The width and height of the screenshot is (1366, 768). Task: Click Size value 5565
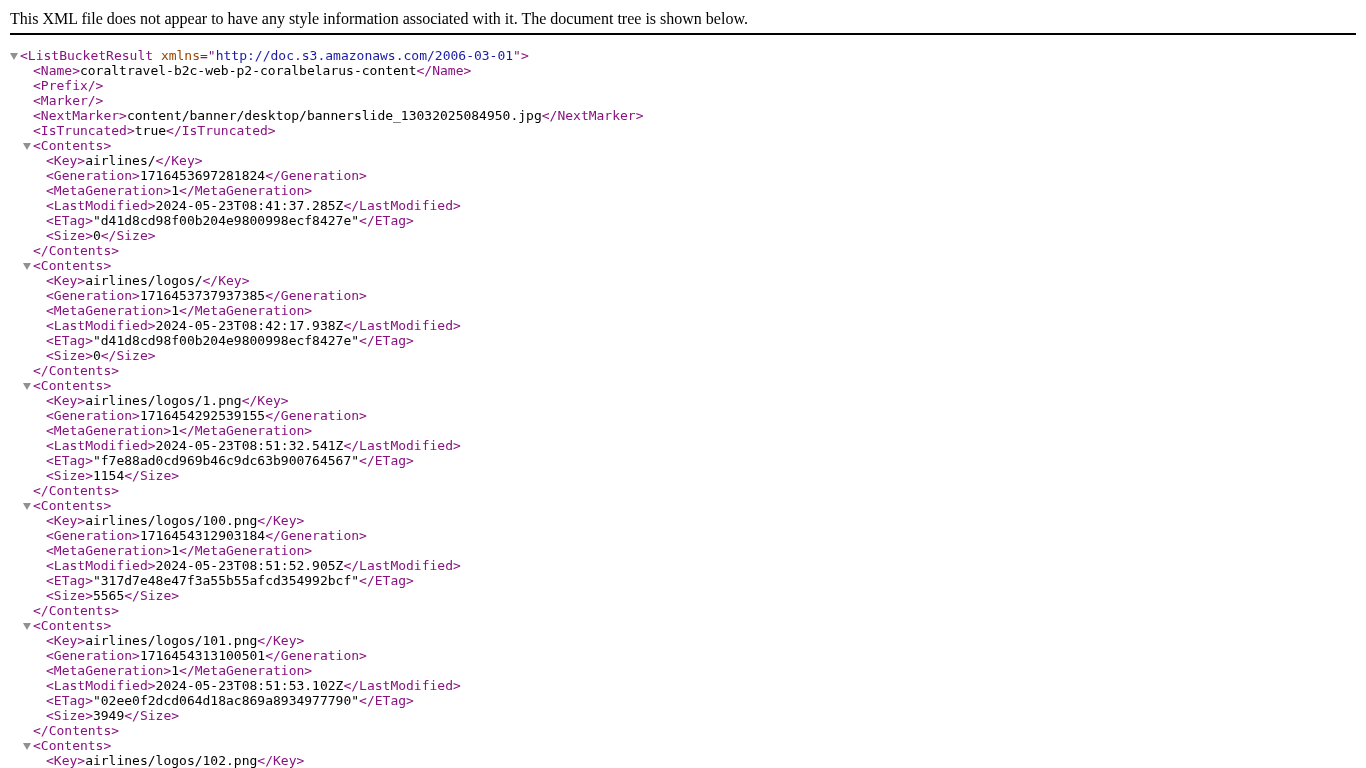point(108,596)
